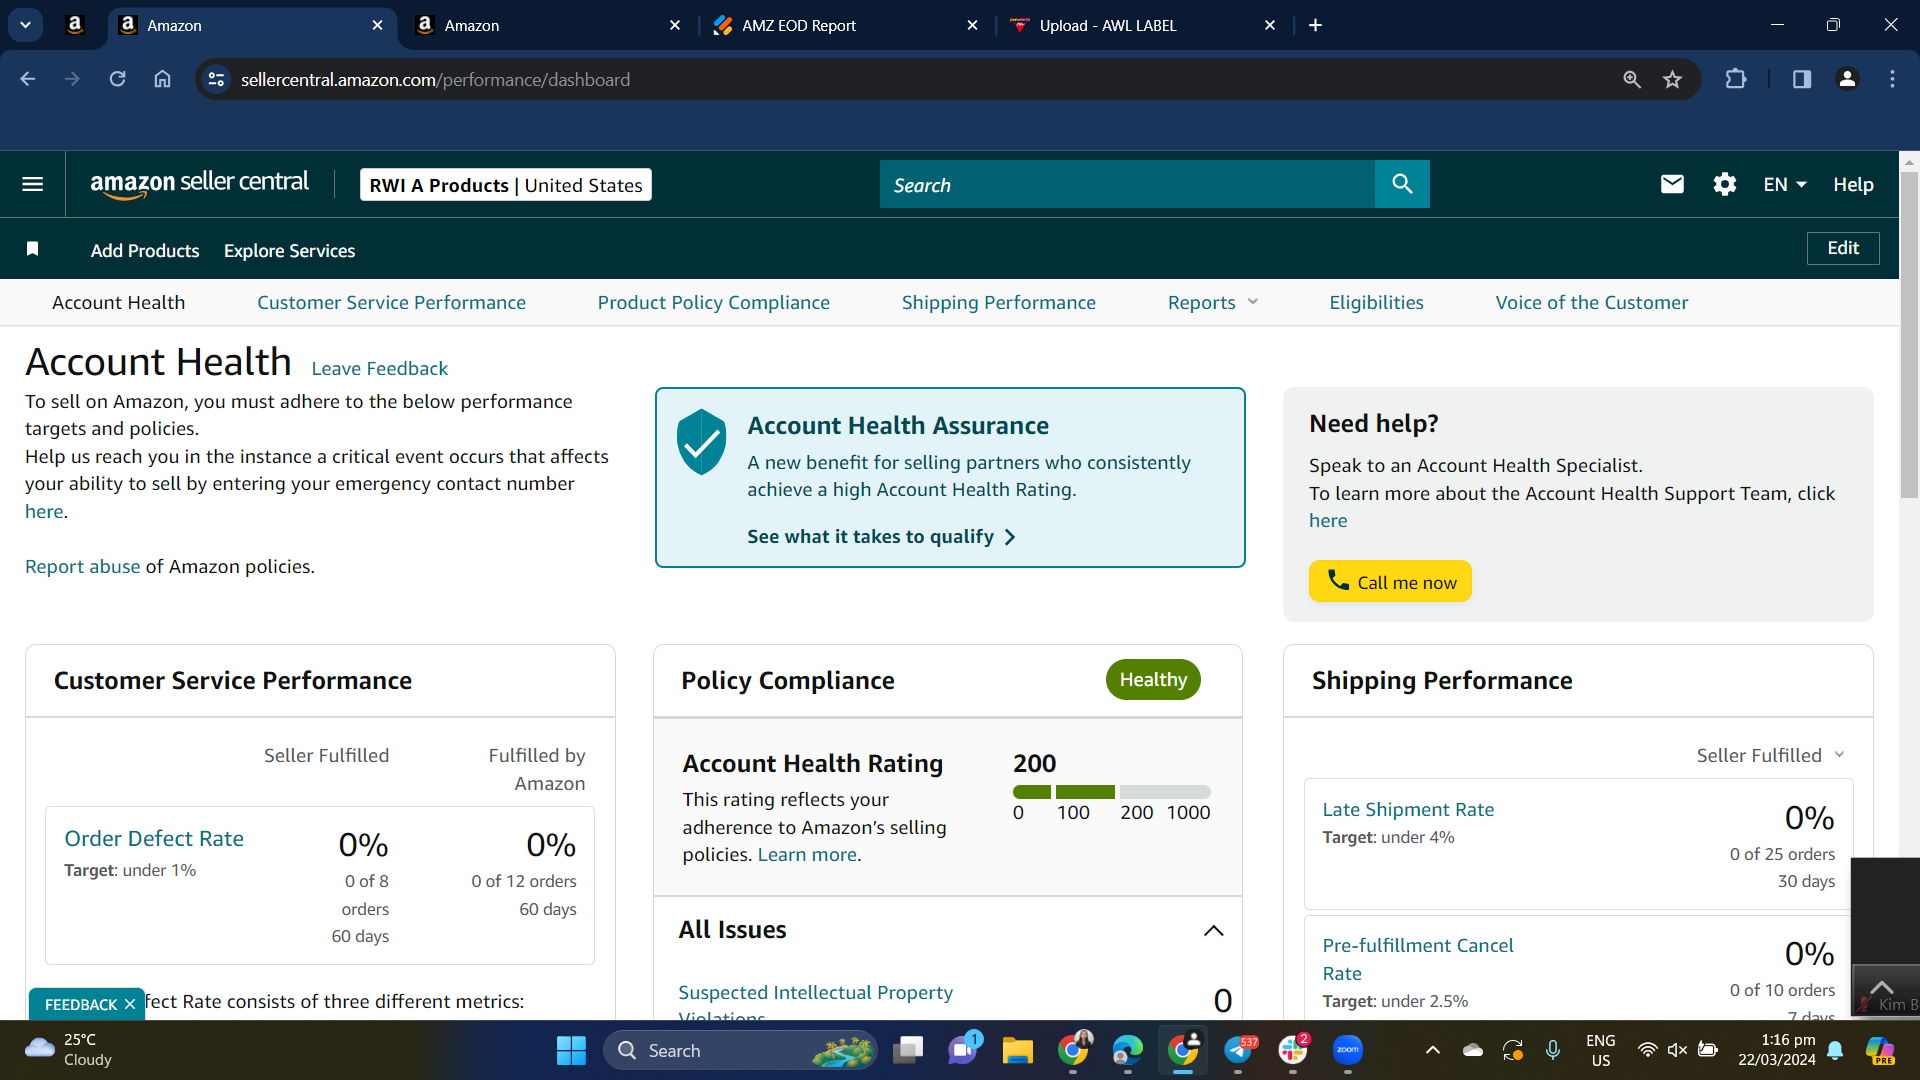Screen dimensions: 1920x1080
Task: Click See what it takes to qualify
Action: (881, 537)
